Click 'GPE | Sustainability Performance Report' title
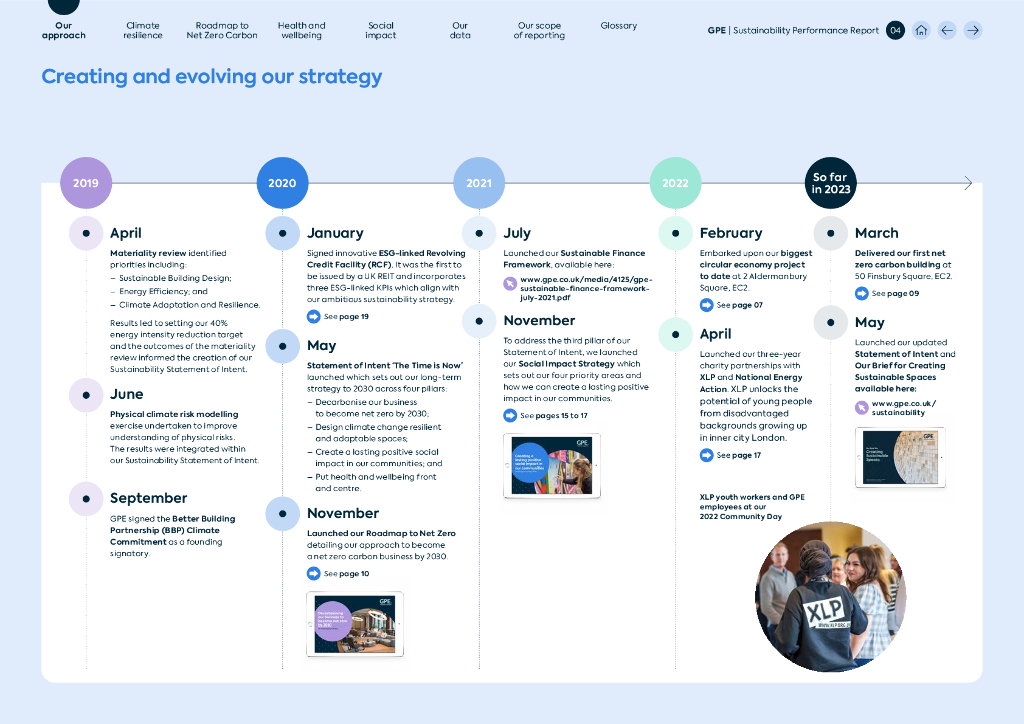The width and height of the screenshot is (1024, 724). pyautogui.click(x=793, y=30)
